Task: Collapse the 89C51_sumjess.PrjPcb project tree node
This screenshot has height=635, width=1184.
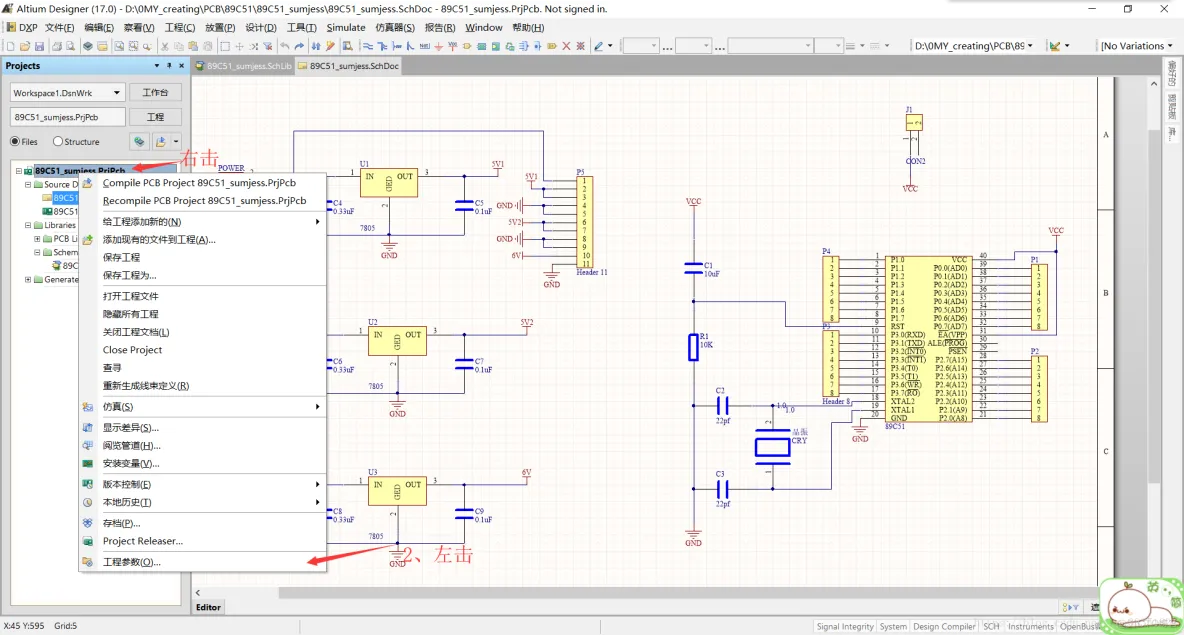Action: point(19,171)
